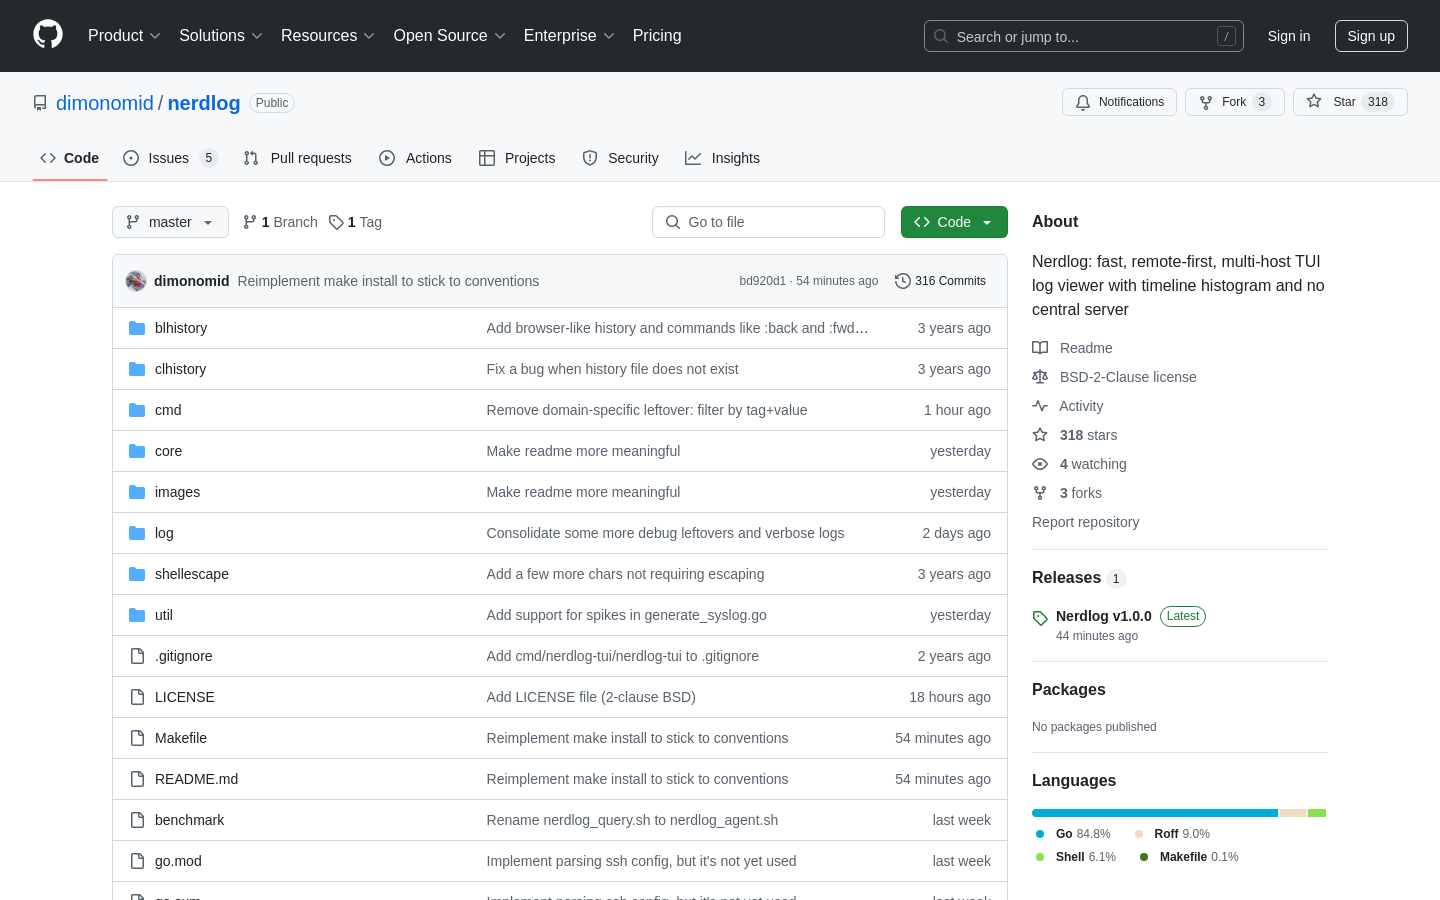Viewport: 1440px width, 900px height.
Task: Switch to the Insights tab
Action: (723, 158)
